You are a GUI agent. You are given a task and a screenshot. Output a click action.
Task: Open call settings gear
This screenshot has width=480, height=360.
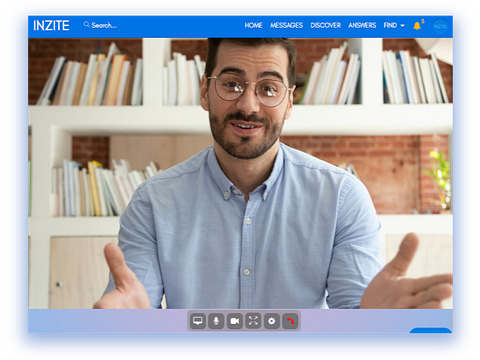click(x=272, y=321)
